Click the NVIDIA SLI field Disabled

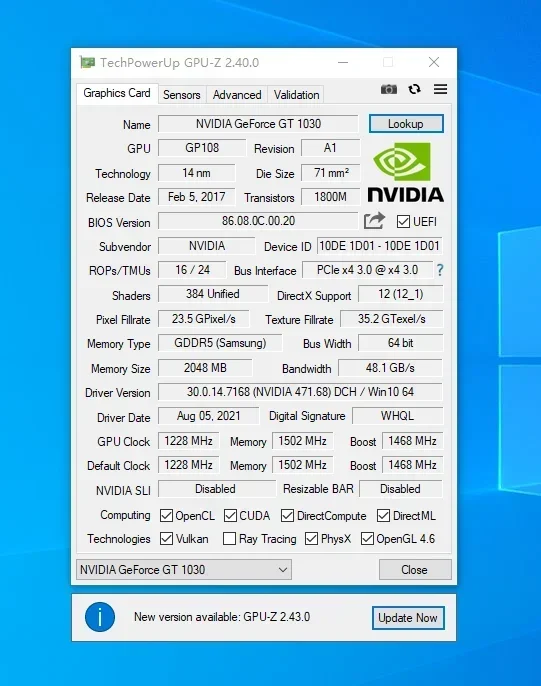(x=216, y=489)
